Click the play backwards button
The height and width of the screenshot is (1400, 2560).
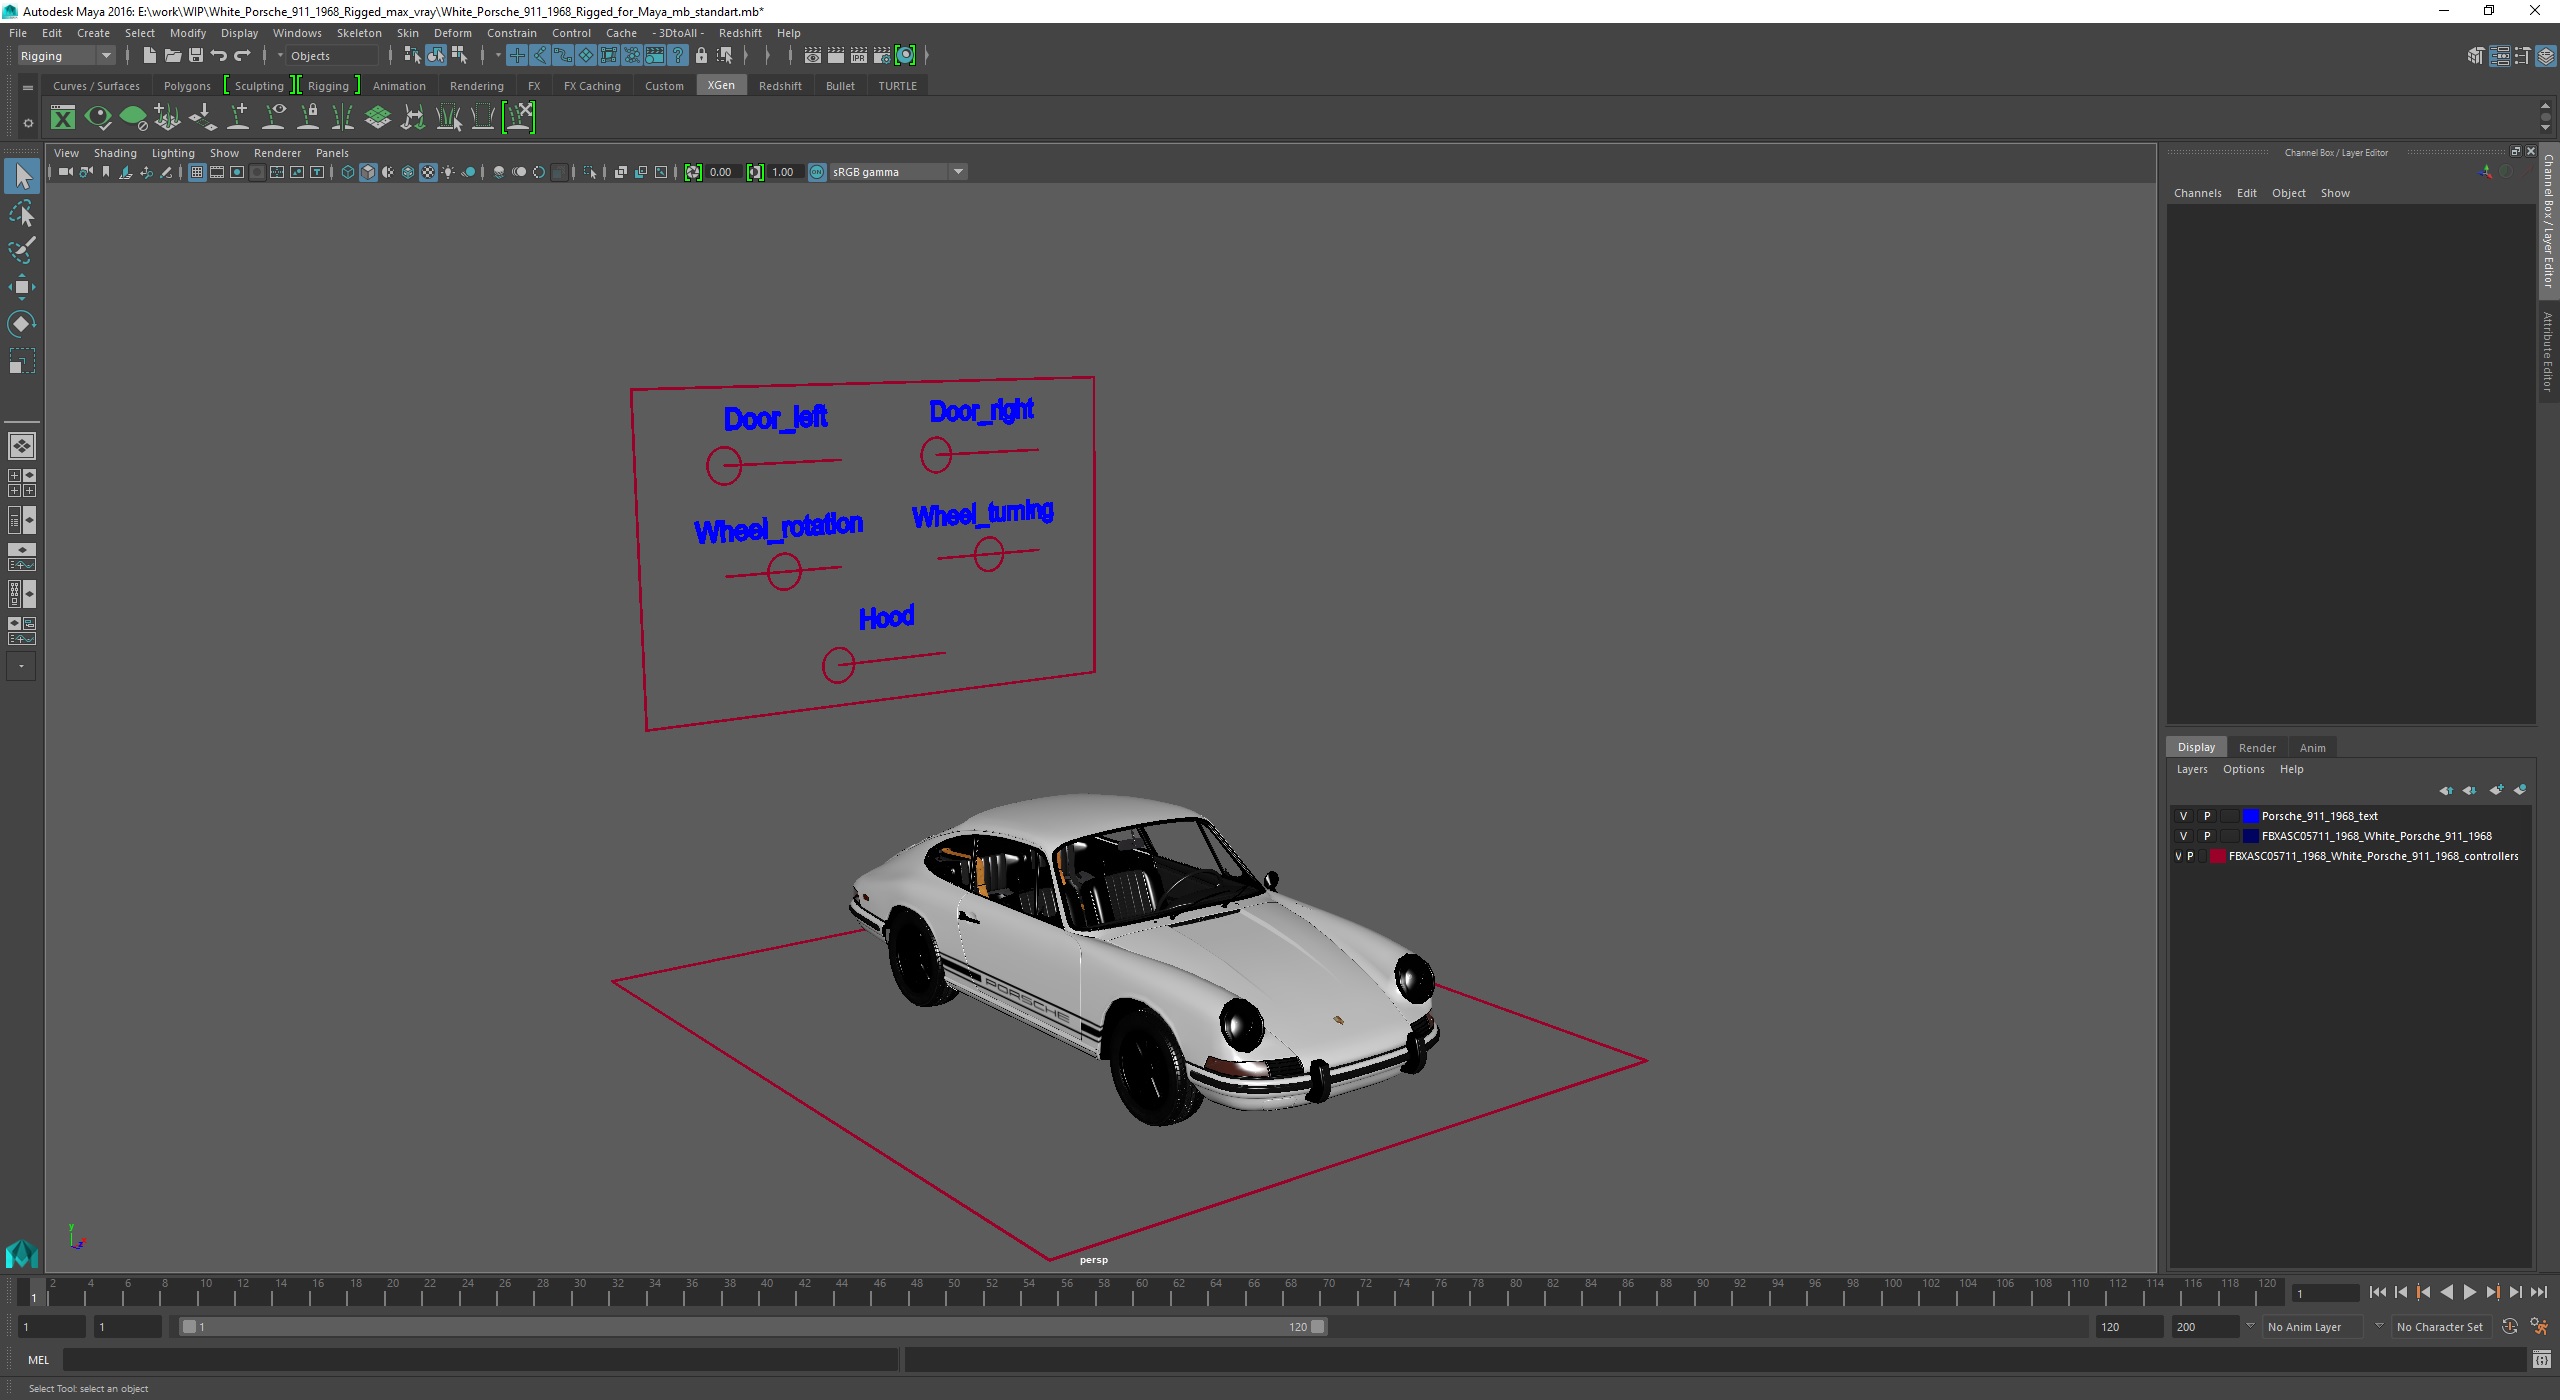click(2446, 1293)
